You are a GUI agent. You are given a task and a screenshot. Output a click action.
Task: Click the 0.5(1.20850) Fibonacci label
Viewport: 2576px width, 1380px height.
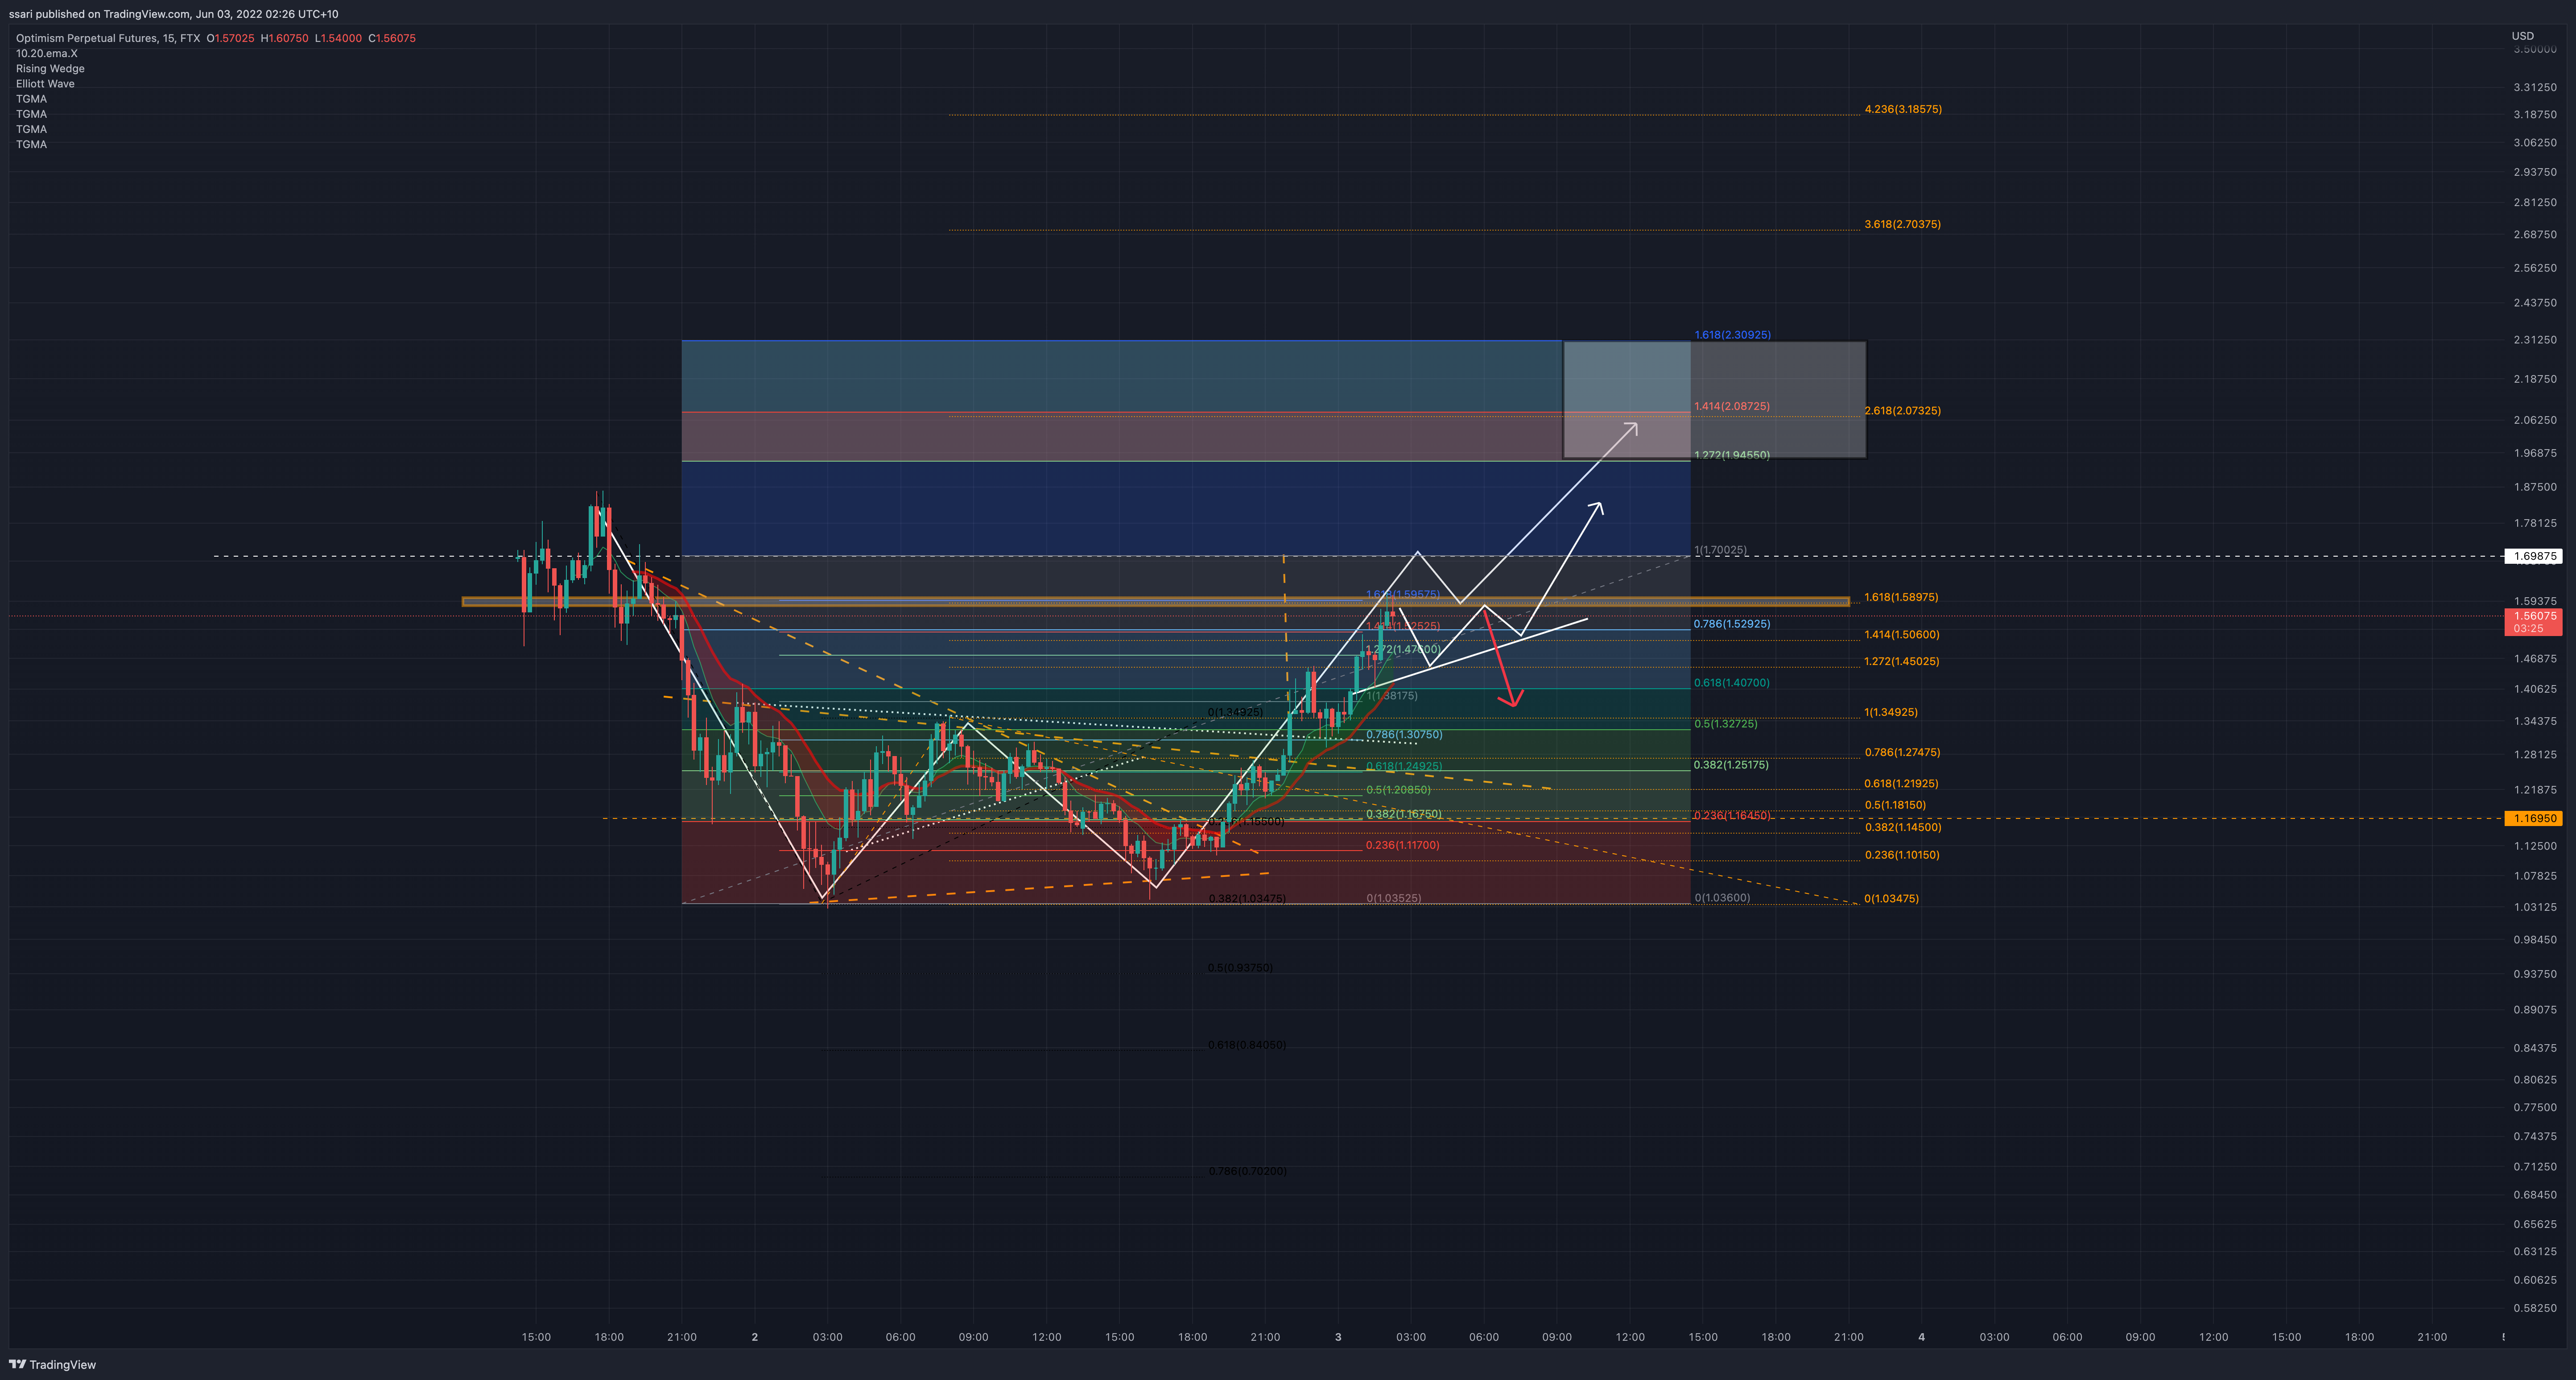[x=1398, y=790]
